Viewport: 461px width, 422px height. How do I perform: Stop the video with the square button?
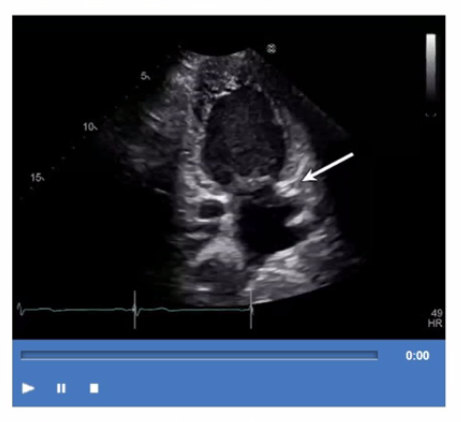click(94, 388)
